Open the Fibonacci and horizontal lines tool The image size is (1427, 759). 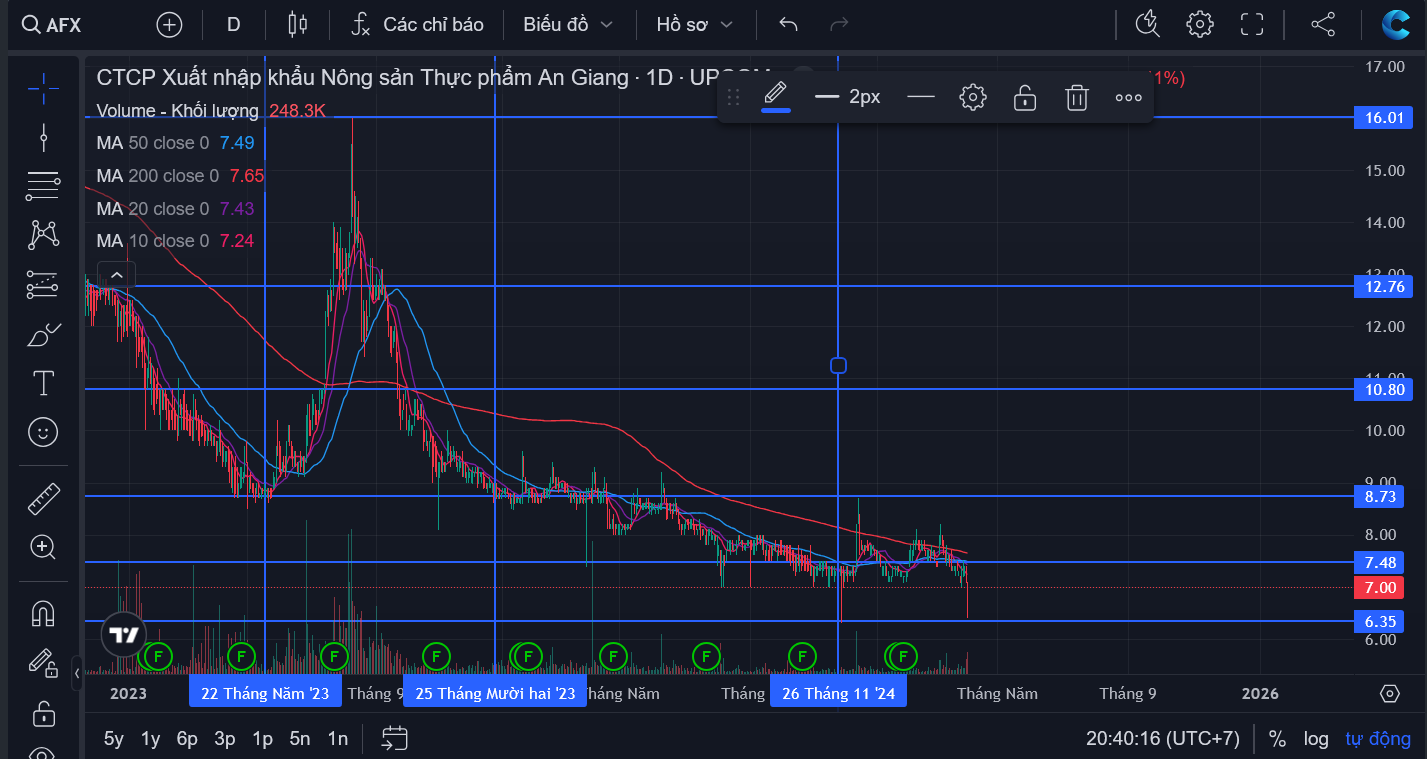pos(43,185)
